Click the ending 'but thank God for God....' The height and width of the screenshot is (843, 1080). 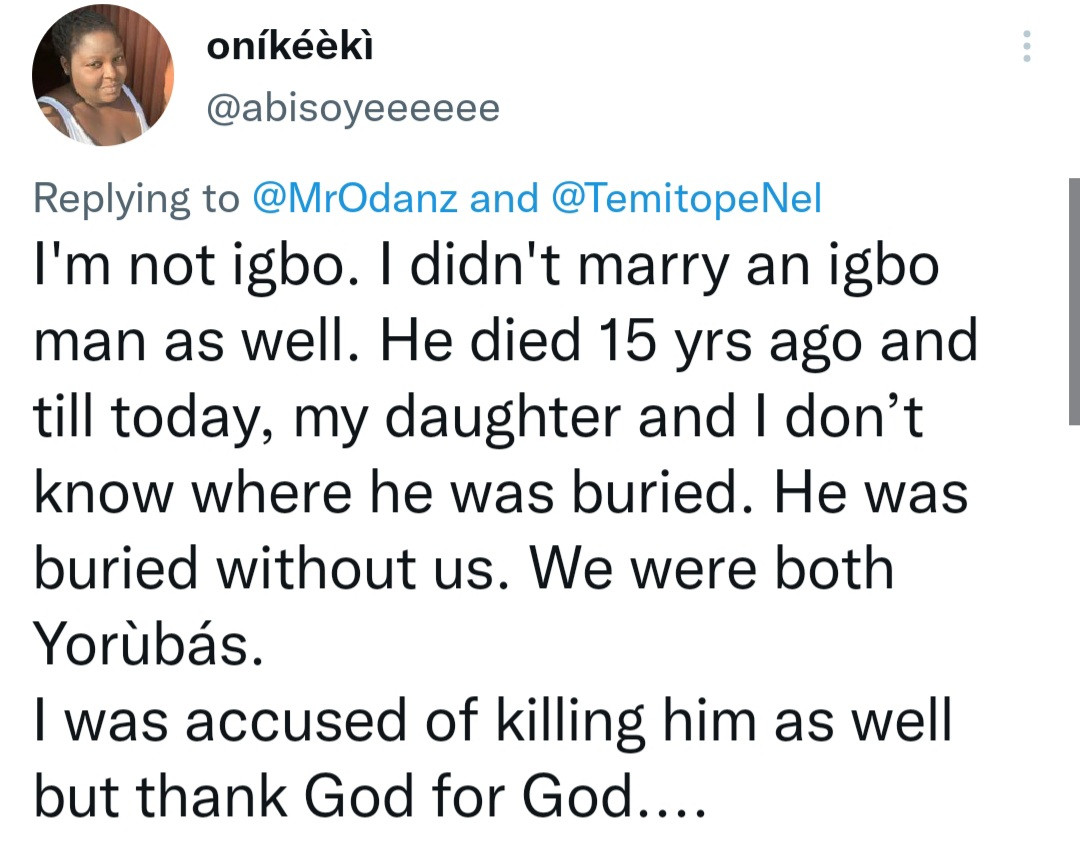click(370, 796)
